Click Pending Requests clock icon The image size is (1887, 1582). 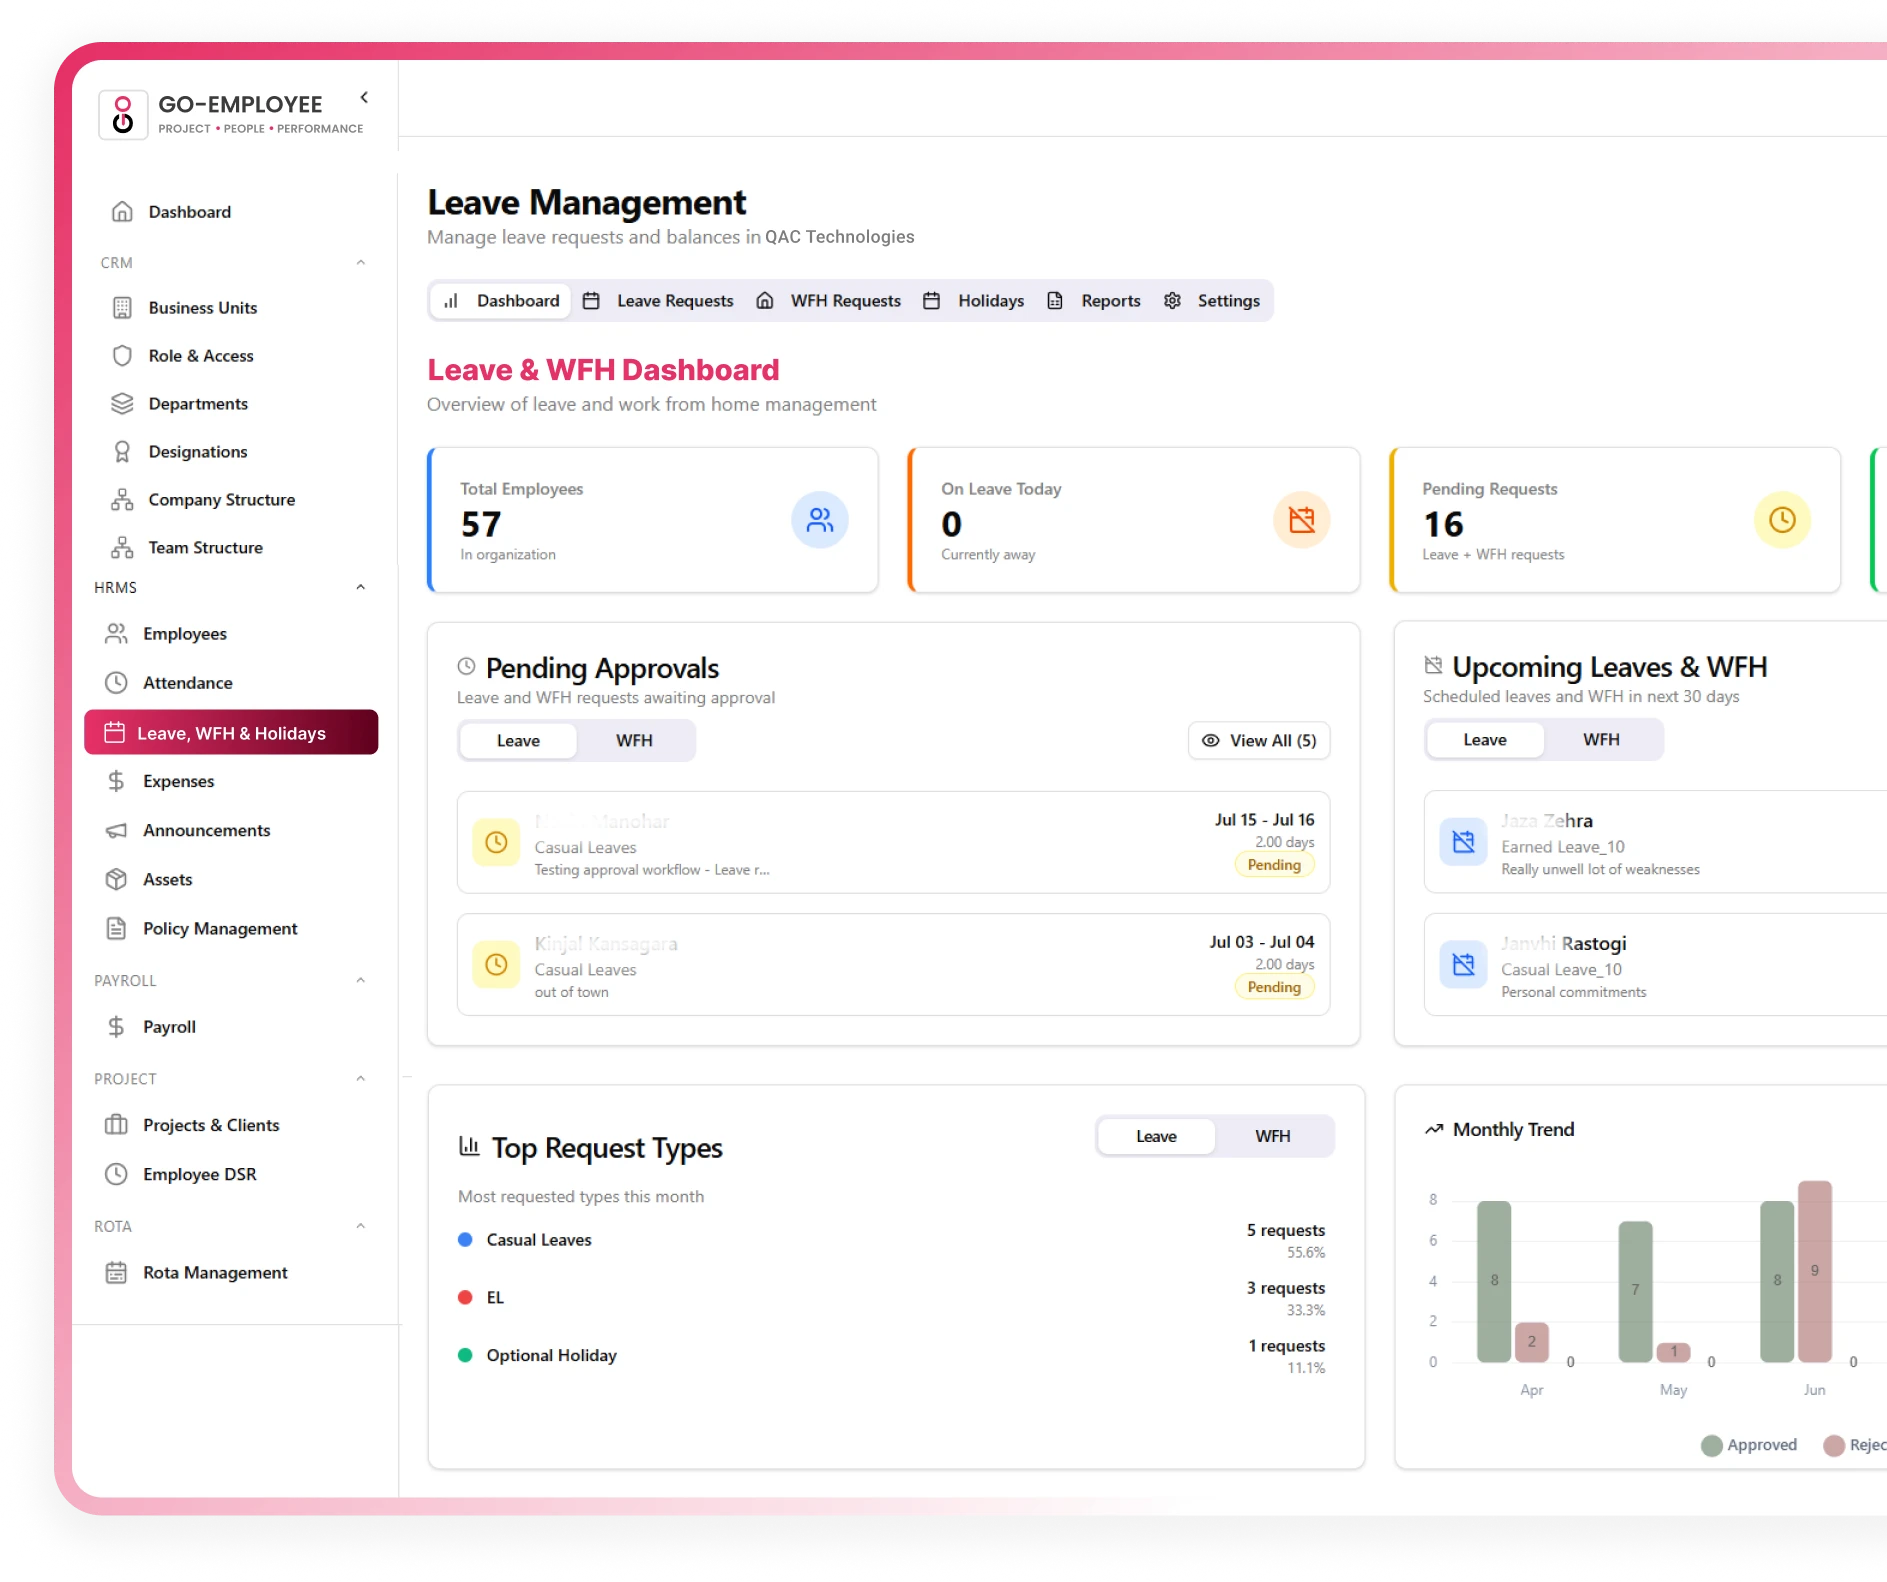(x=1782, y=520)
